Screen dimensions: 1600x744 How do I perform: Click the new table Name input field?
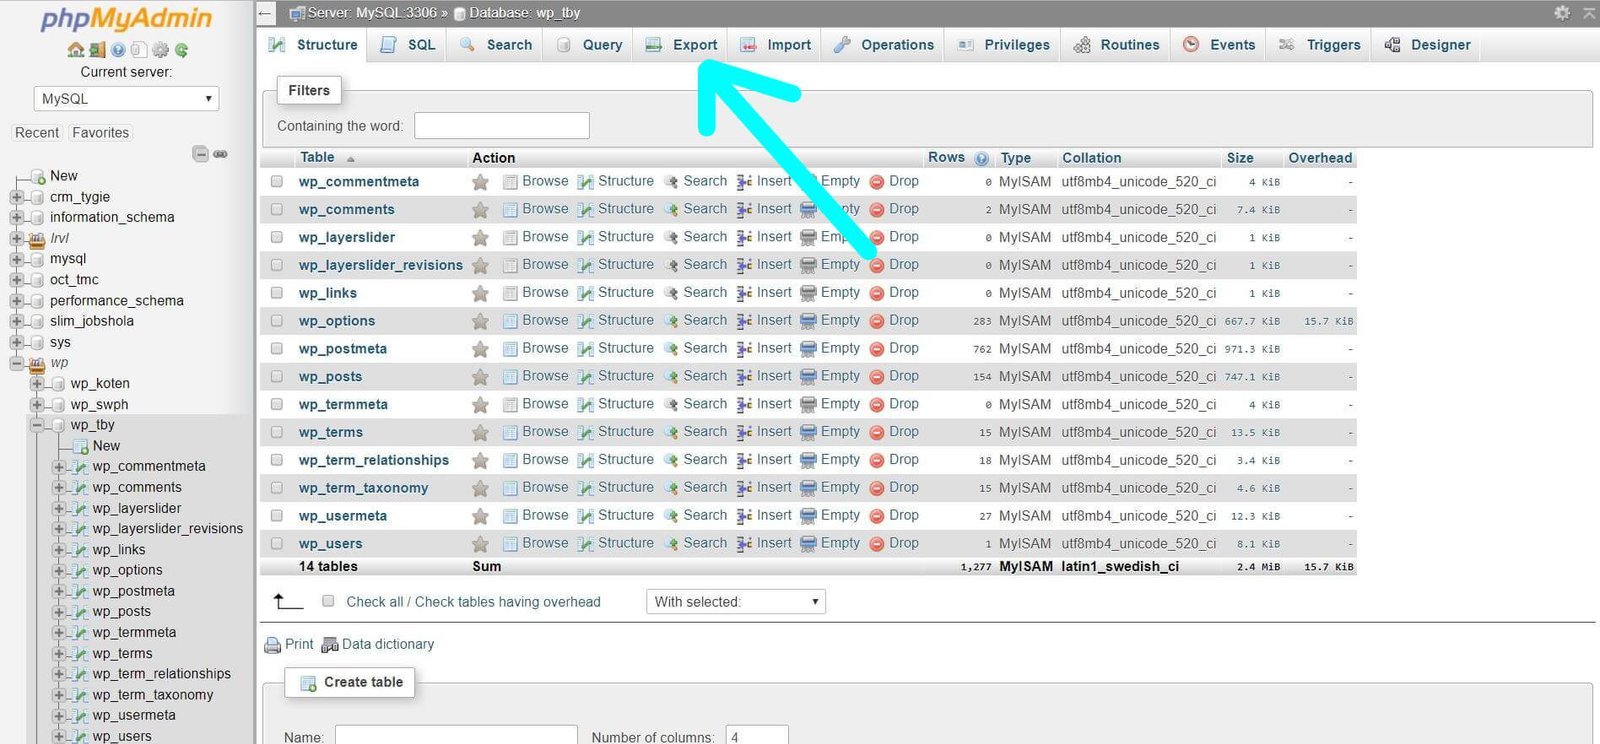point(456,736)
